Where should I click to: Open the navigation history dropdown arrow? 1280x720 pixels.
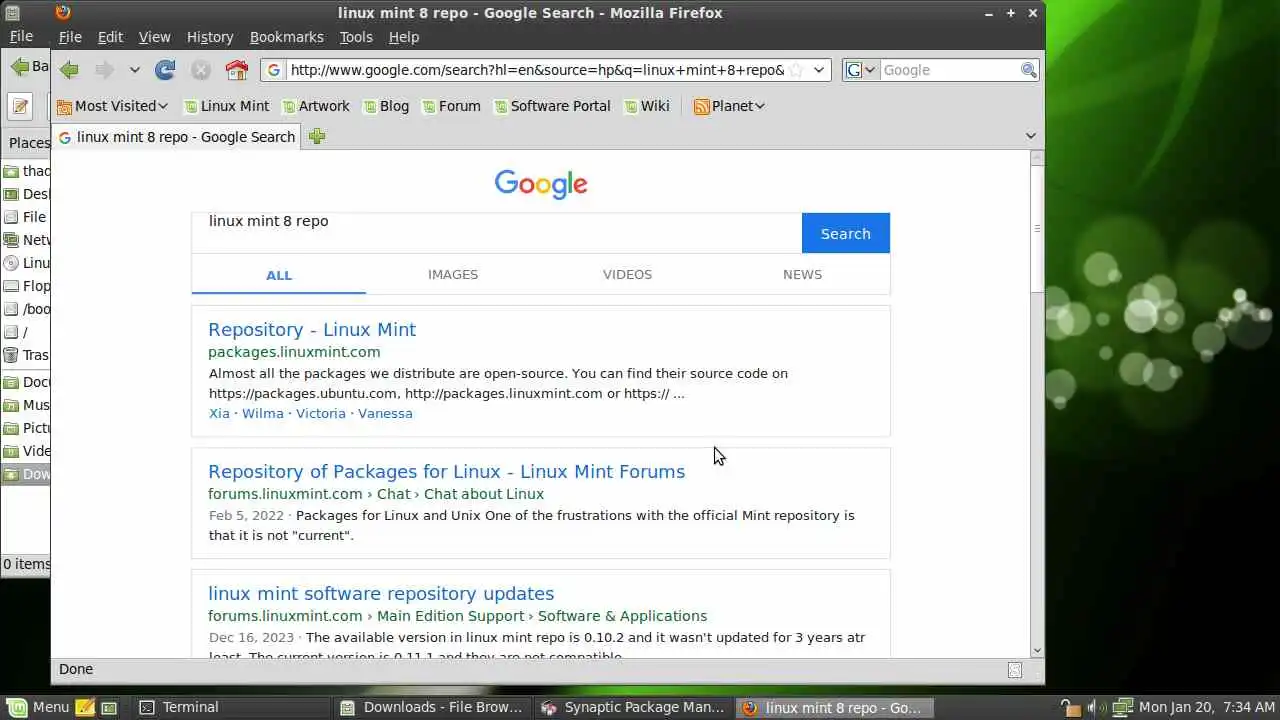[x=134, y=70]
